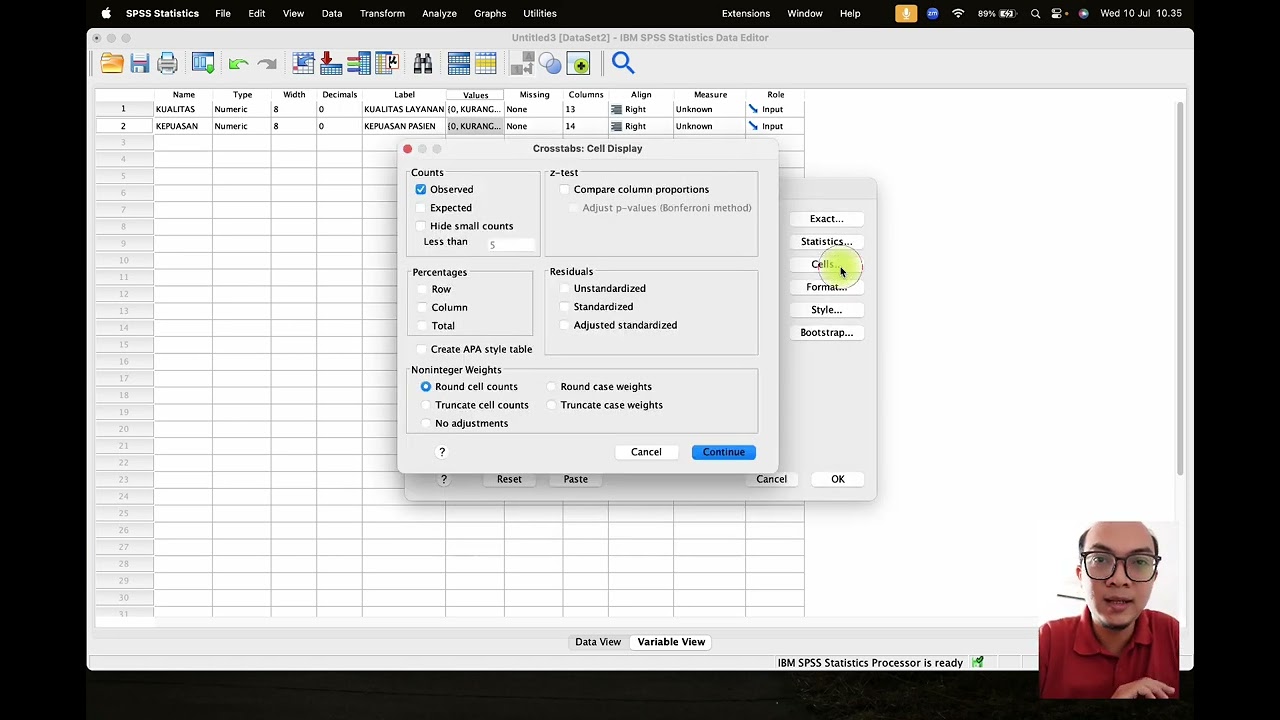
Task: Open Measure dropdown for KEPUASAN row
Action: [x=709, y=126]
